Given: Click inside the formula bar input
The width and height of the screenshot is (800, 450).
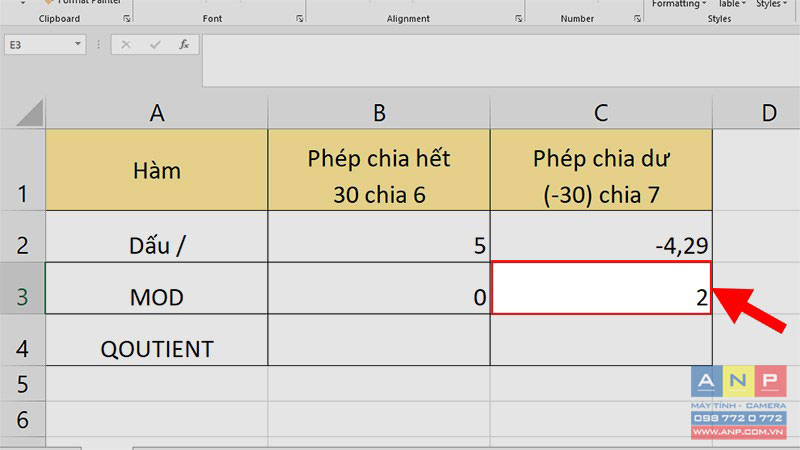Looking at the screenshot, I should tap(500, 60).
